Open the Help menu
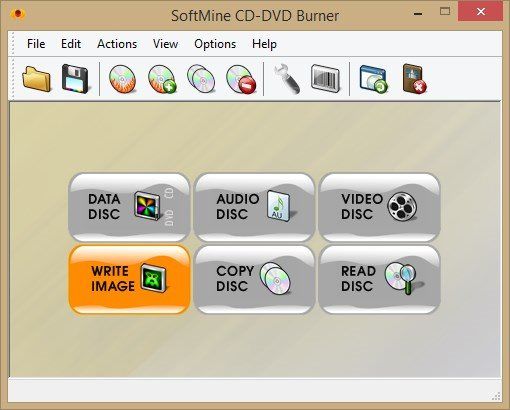This screenshot has height=410, width=510. point(264,44)
